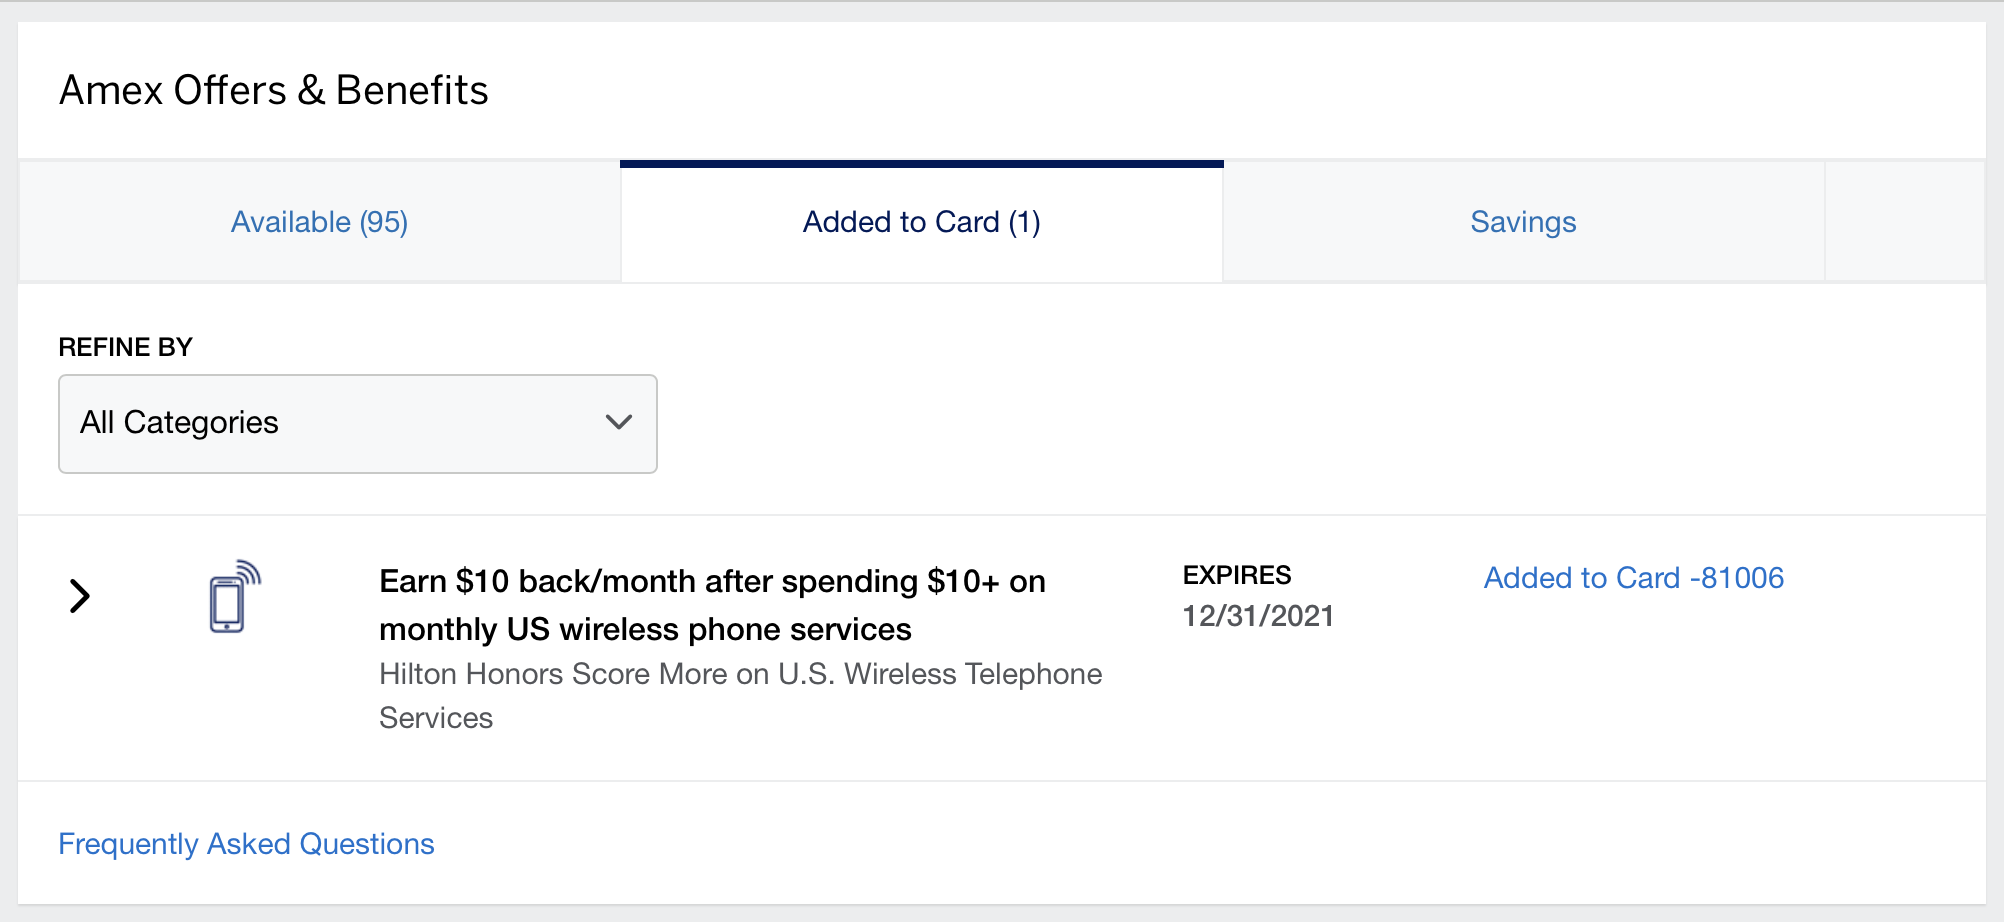The width and height of the screenshot is (2004, 922).
Task: Open the All Categories dropdown
Action: (357, 424)
